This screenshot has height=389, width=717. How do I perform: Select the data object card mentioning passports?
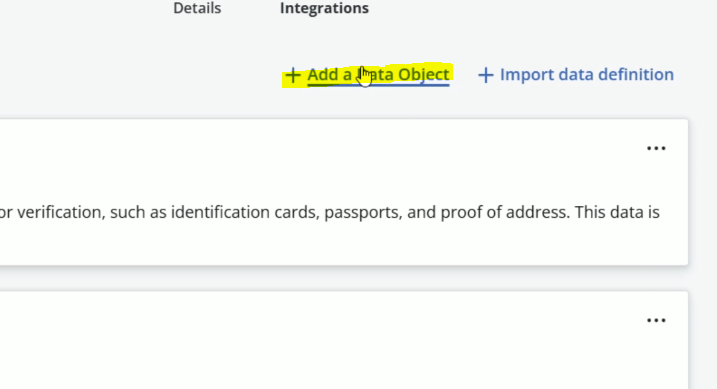click(344, 192)
